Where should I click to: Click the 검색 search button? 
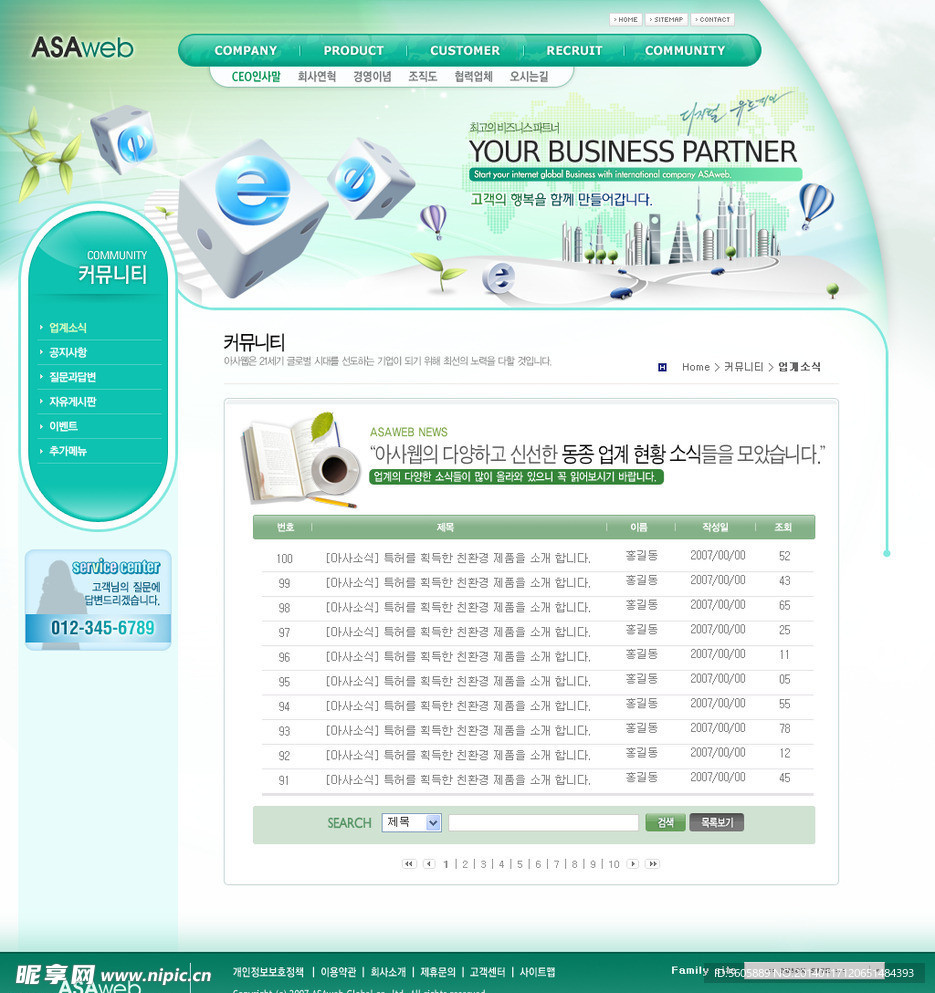(665, 823)
